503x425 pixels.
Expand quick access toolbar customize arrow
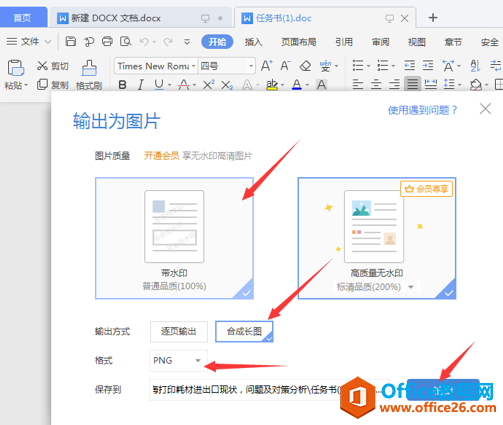point(187,42)
